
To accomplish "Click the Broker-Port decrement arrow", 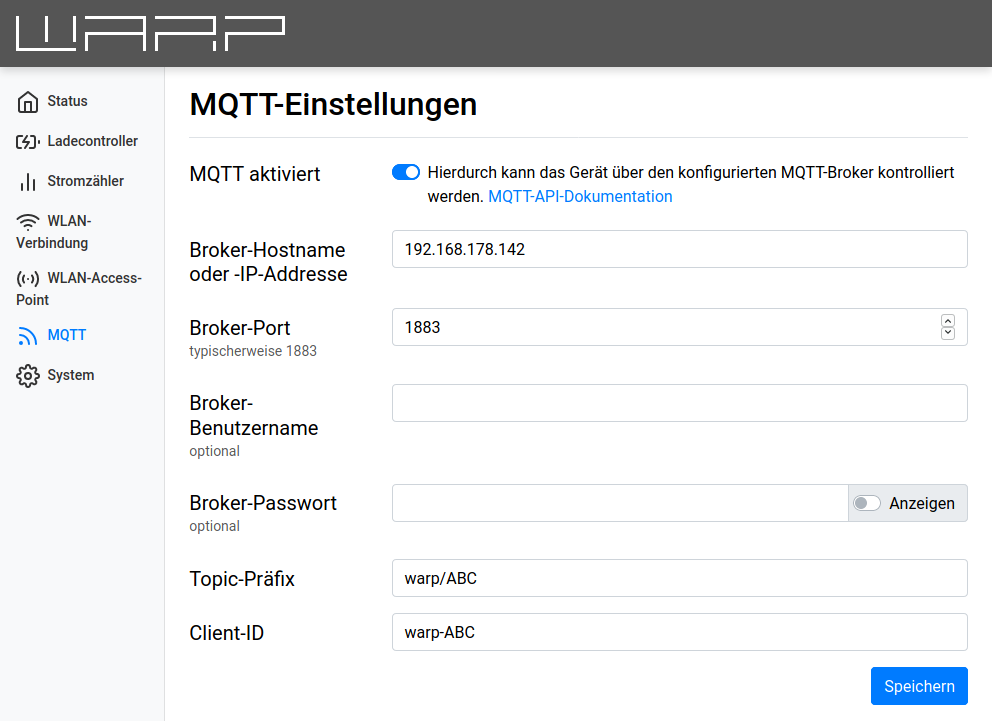I will (947, 332).
